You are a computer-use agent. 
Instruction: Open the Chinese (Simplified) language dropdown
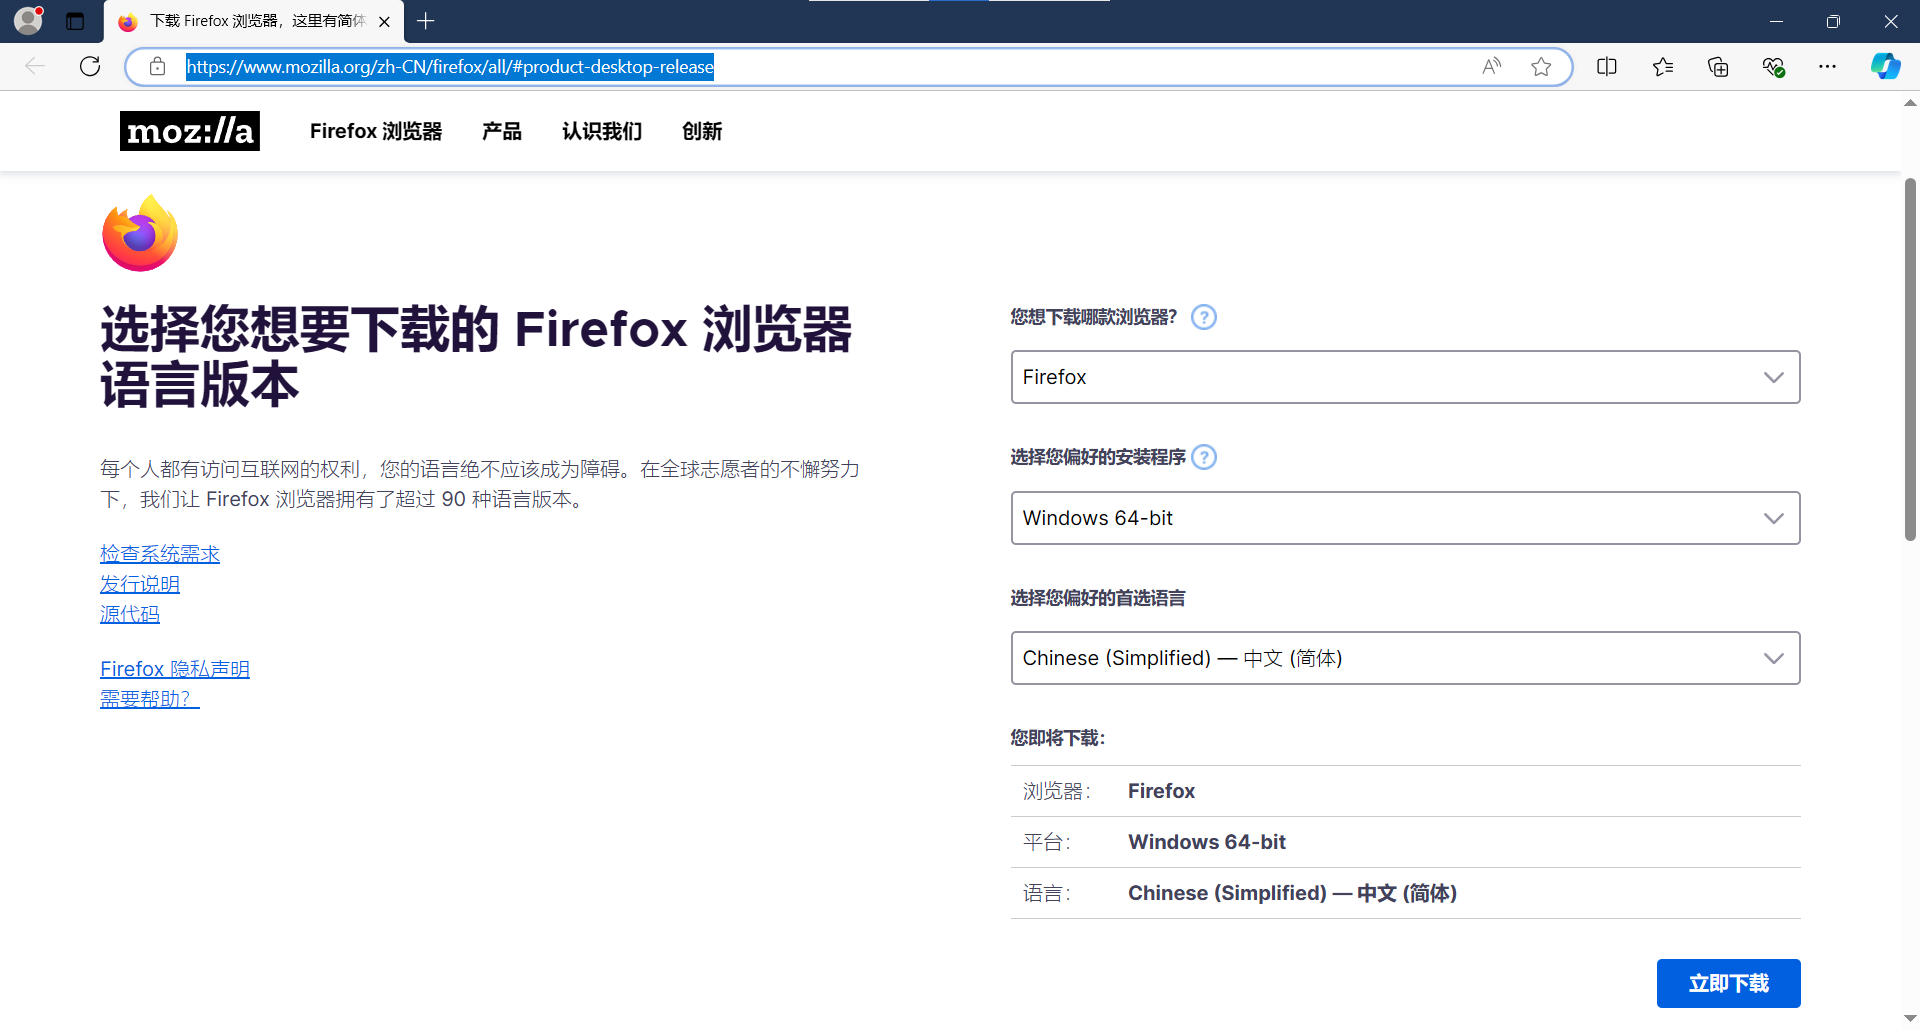[x=1405, y=658]
